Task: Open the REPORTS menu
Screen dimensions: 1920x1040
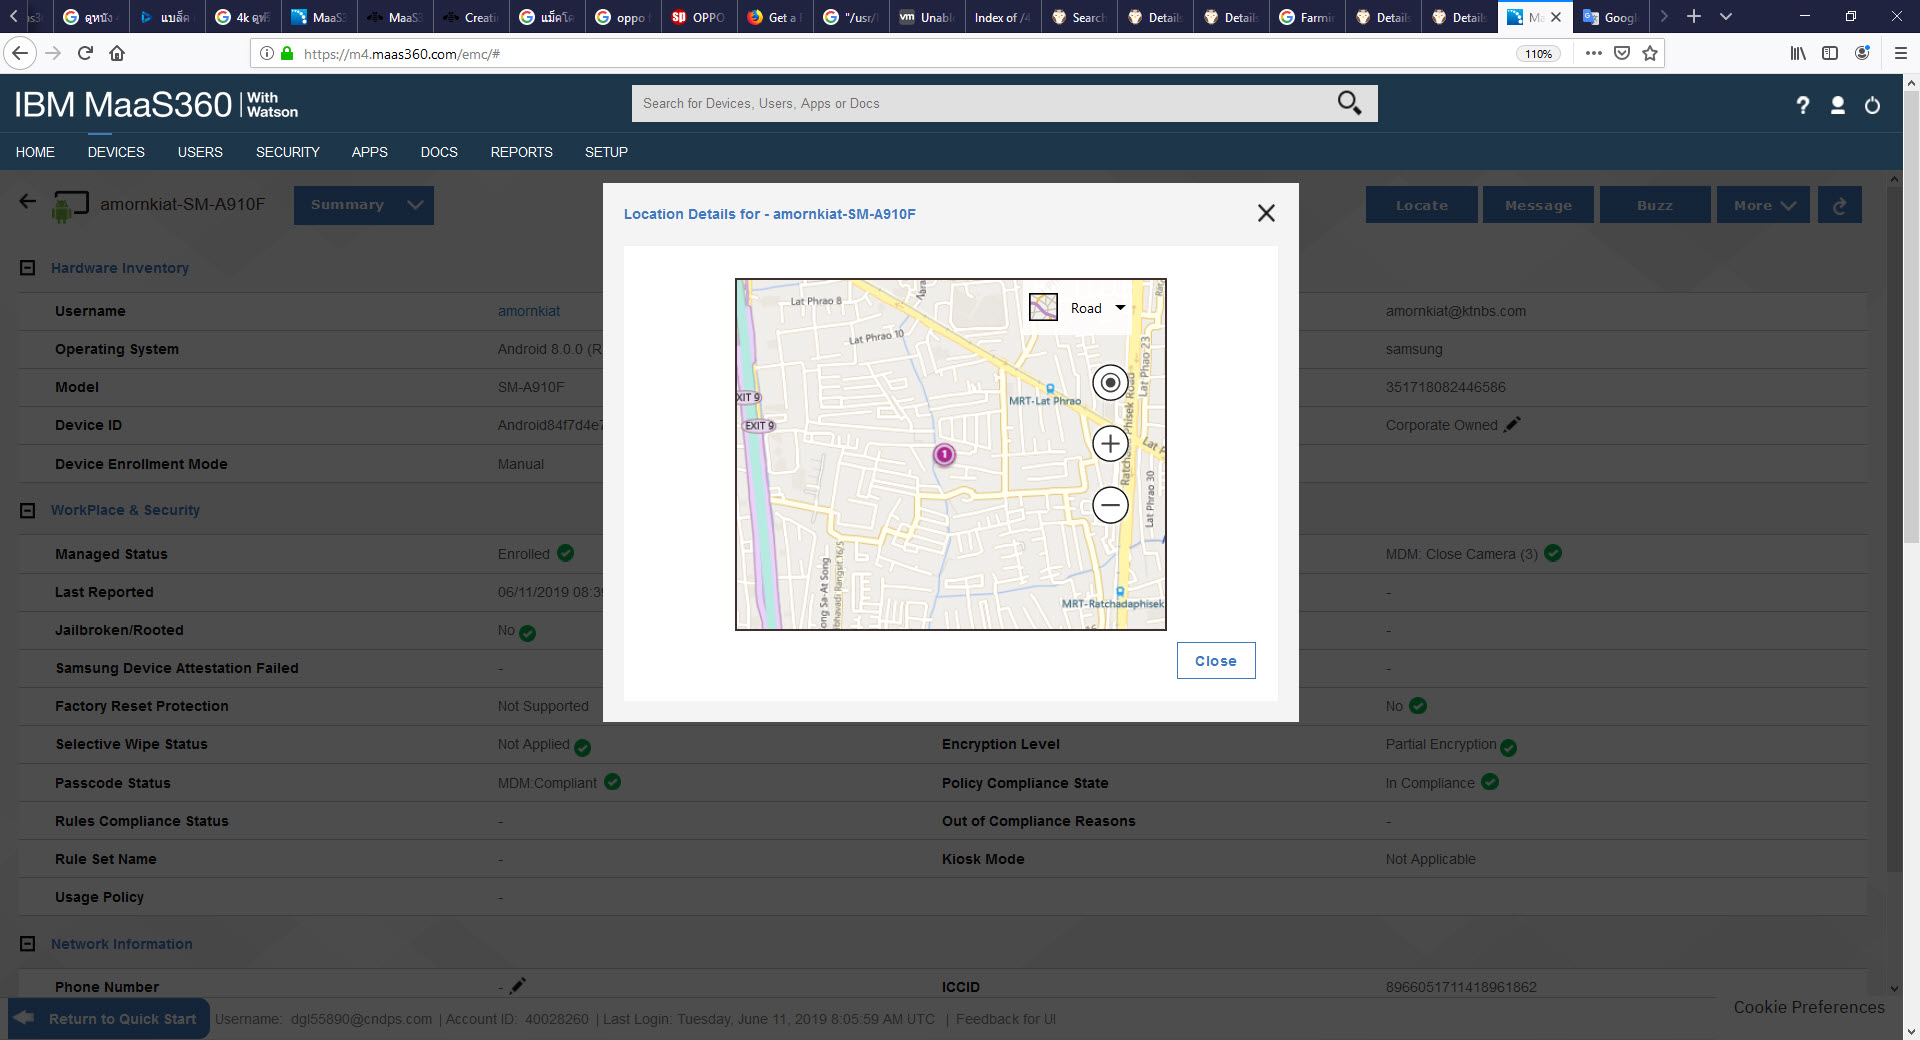Action: [x=521, y=152]
